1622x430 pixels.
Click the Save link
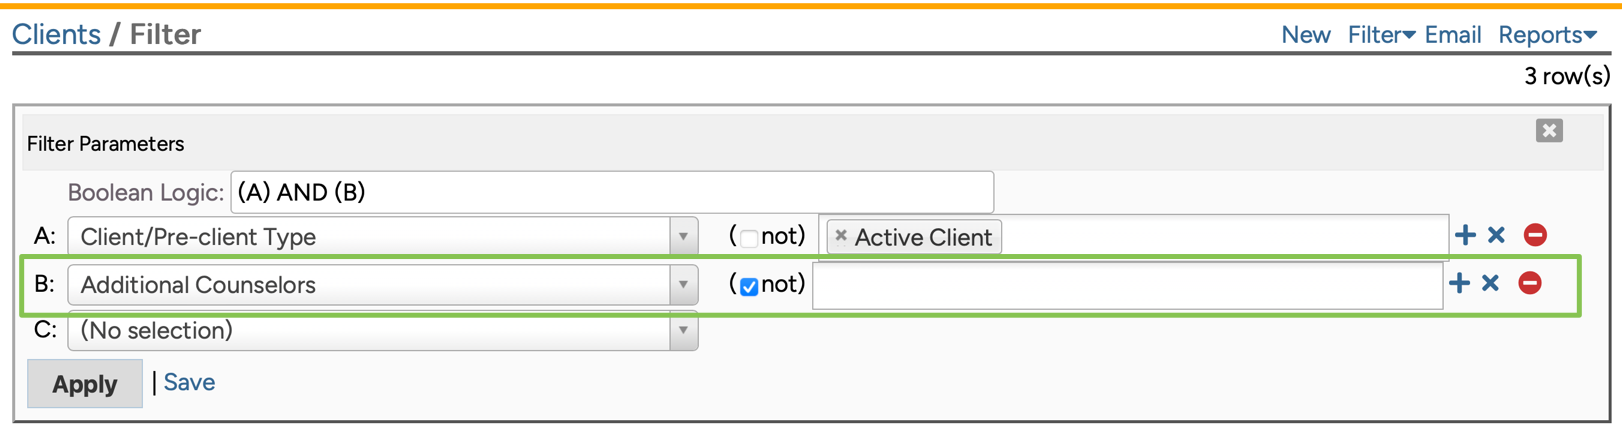(189, 382)
